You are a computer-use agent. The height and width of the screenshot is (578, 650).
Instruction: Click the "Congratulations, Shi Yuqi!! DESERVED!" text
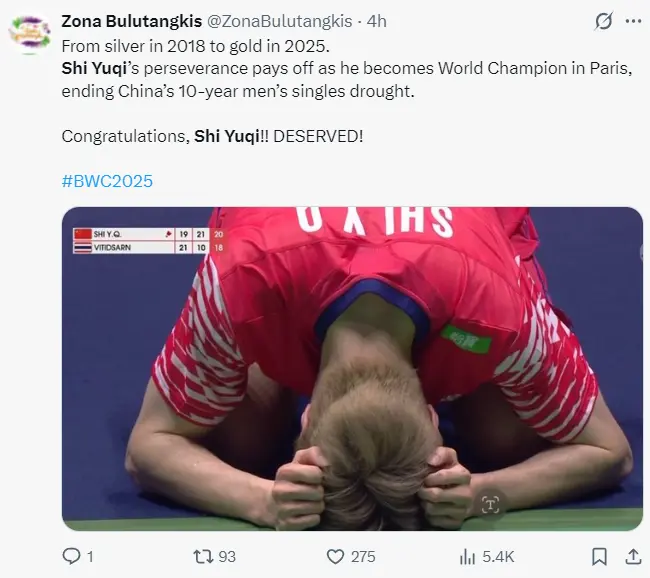[x=212, y=135]
